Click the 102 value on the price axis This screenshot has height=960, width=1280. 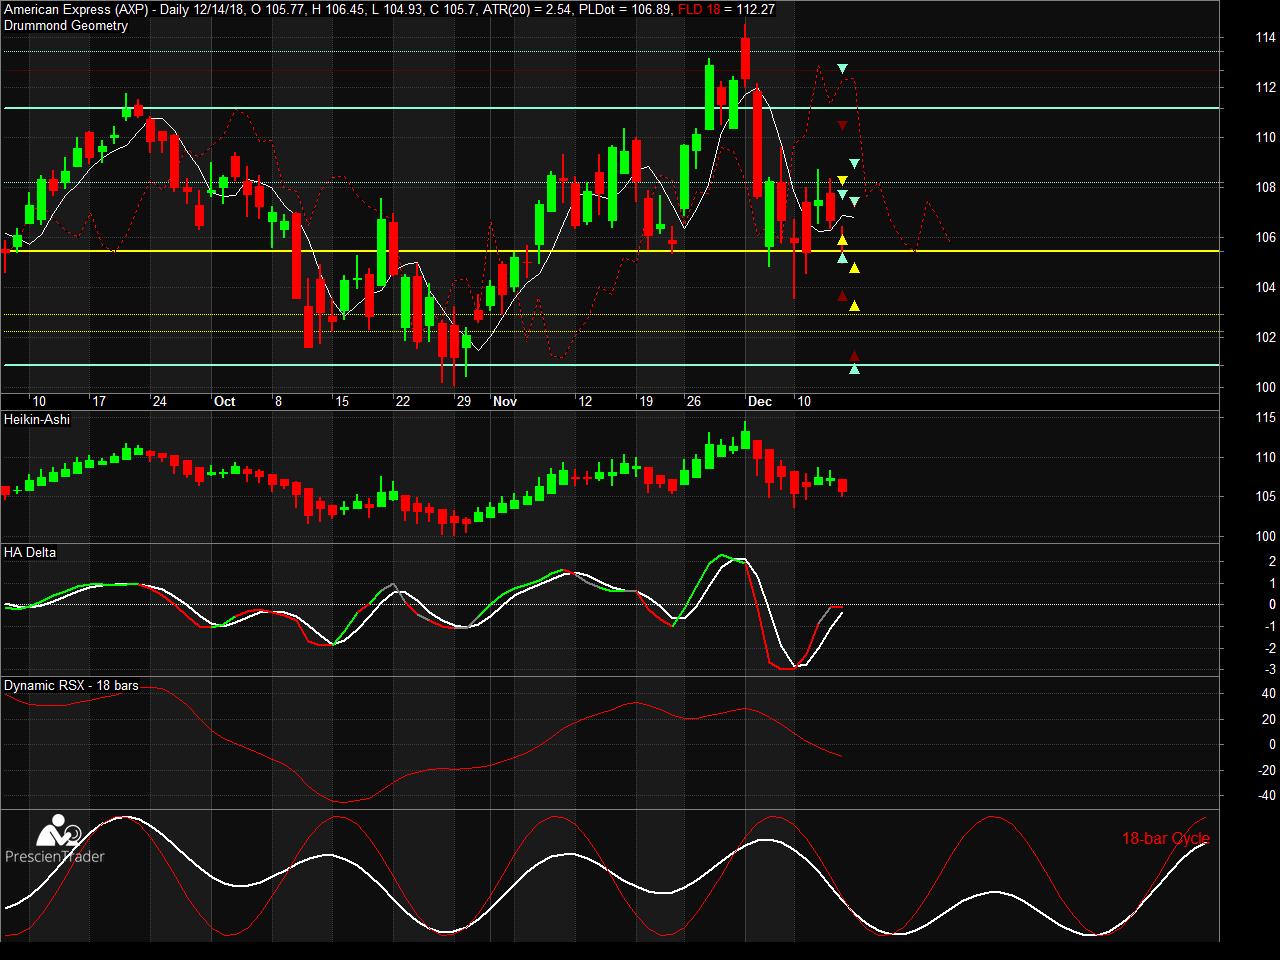pos(1266,337)
